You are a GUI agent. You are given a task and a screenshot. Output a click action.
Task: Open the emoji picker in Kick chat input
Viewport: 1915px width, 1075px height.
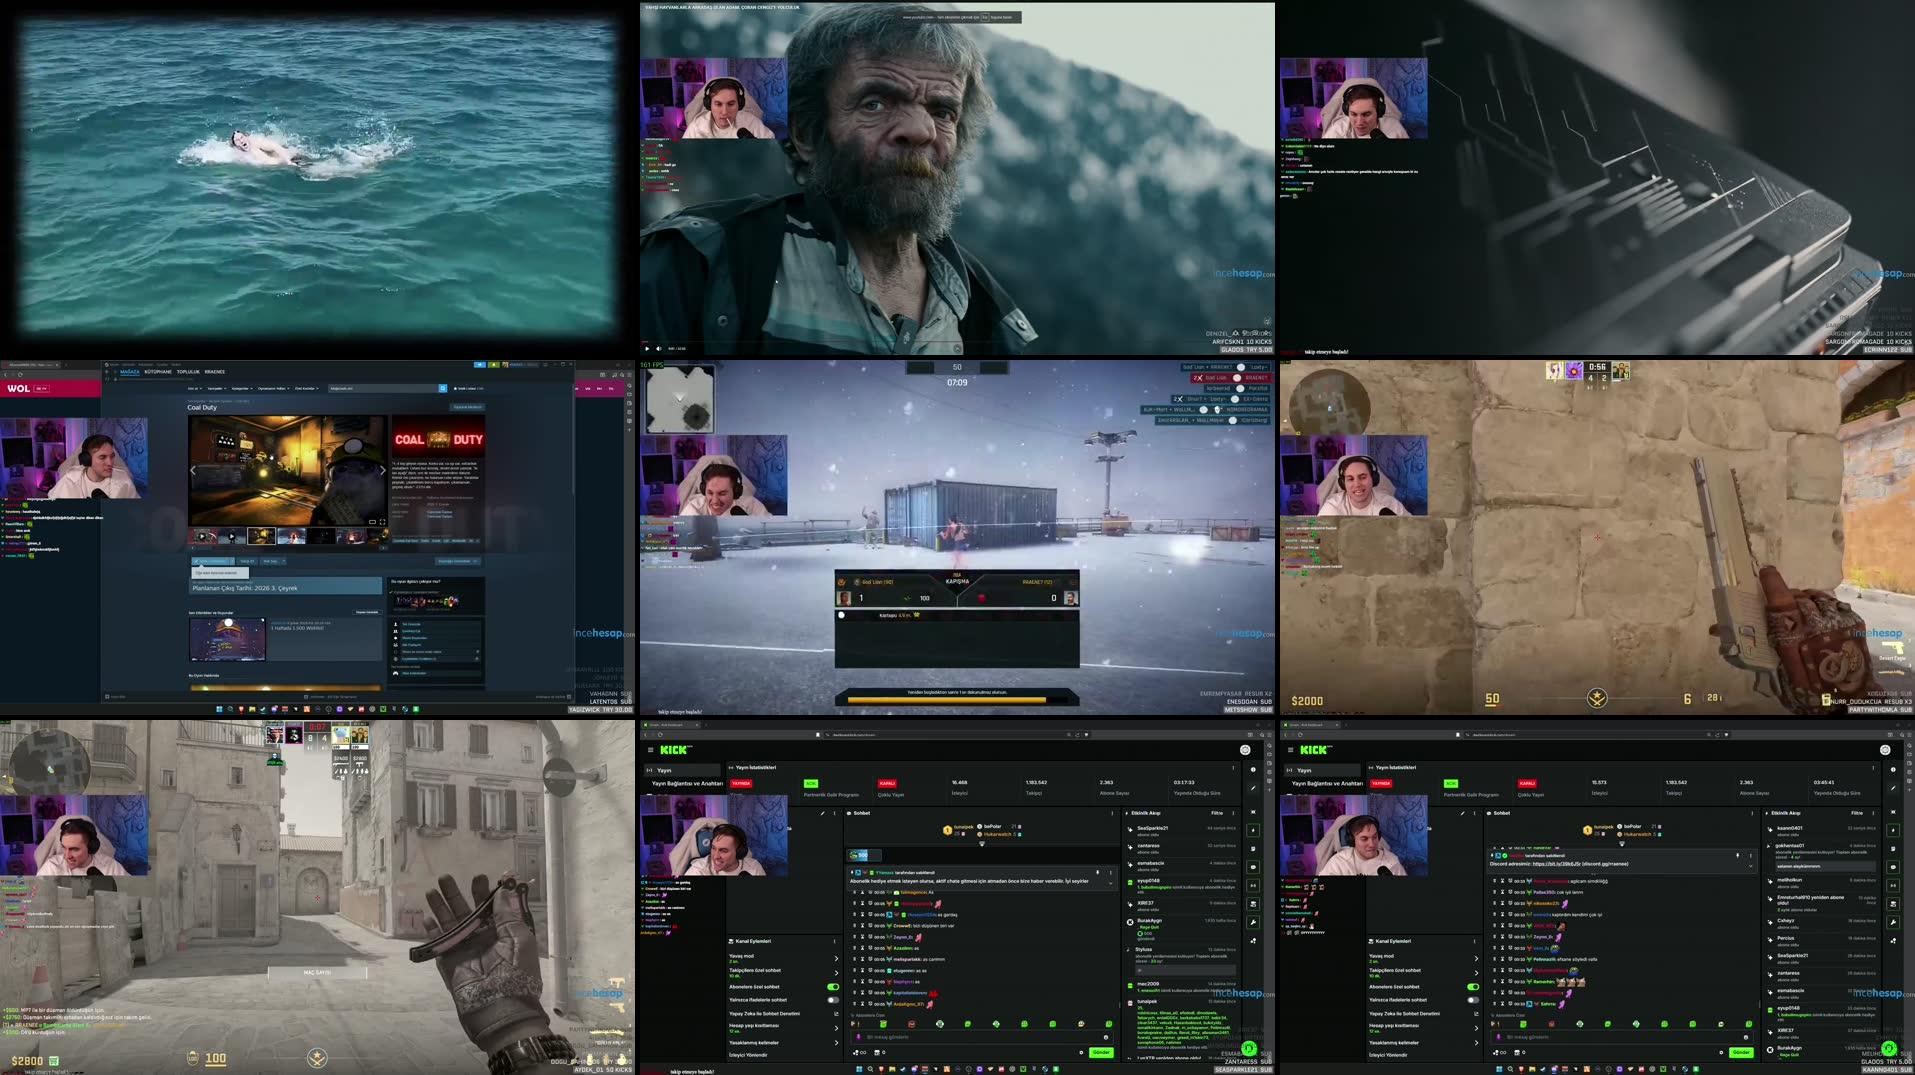coord(1105,1037)
